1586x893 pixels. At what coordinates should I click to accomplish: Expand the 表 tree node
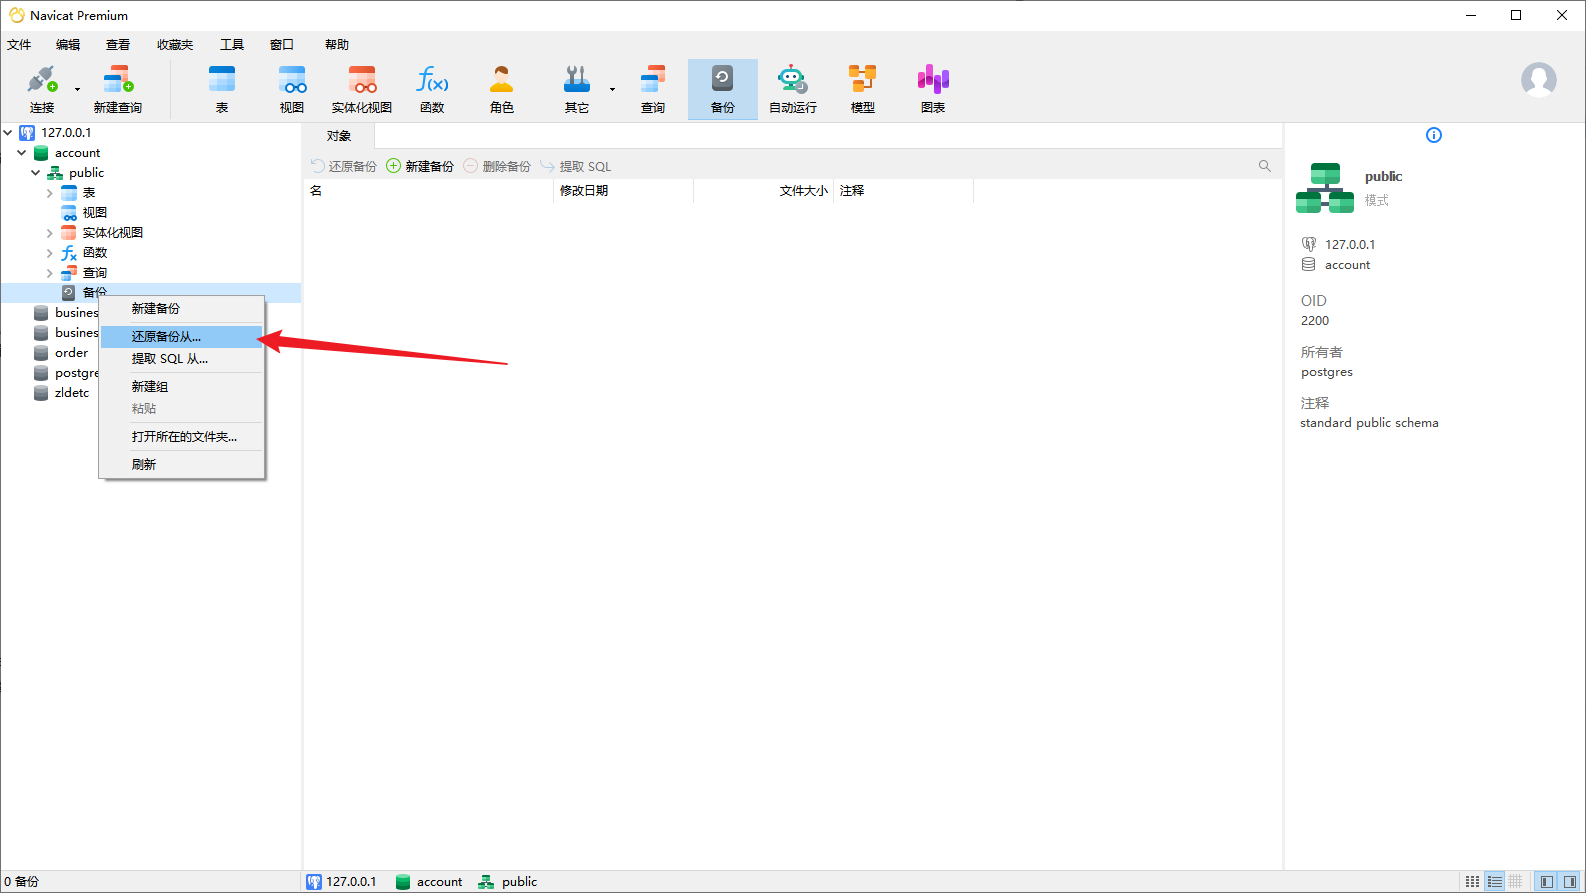click(50, 192)
